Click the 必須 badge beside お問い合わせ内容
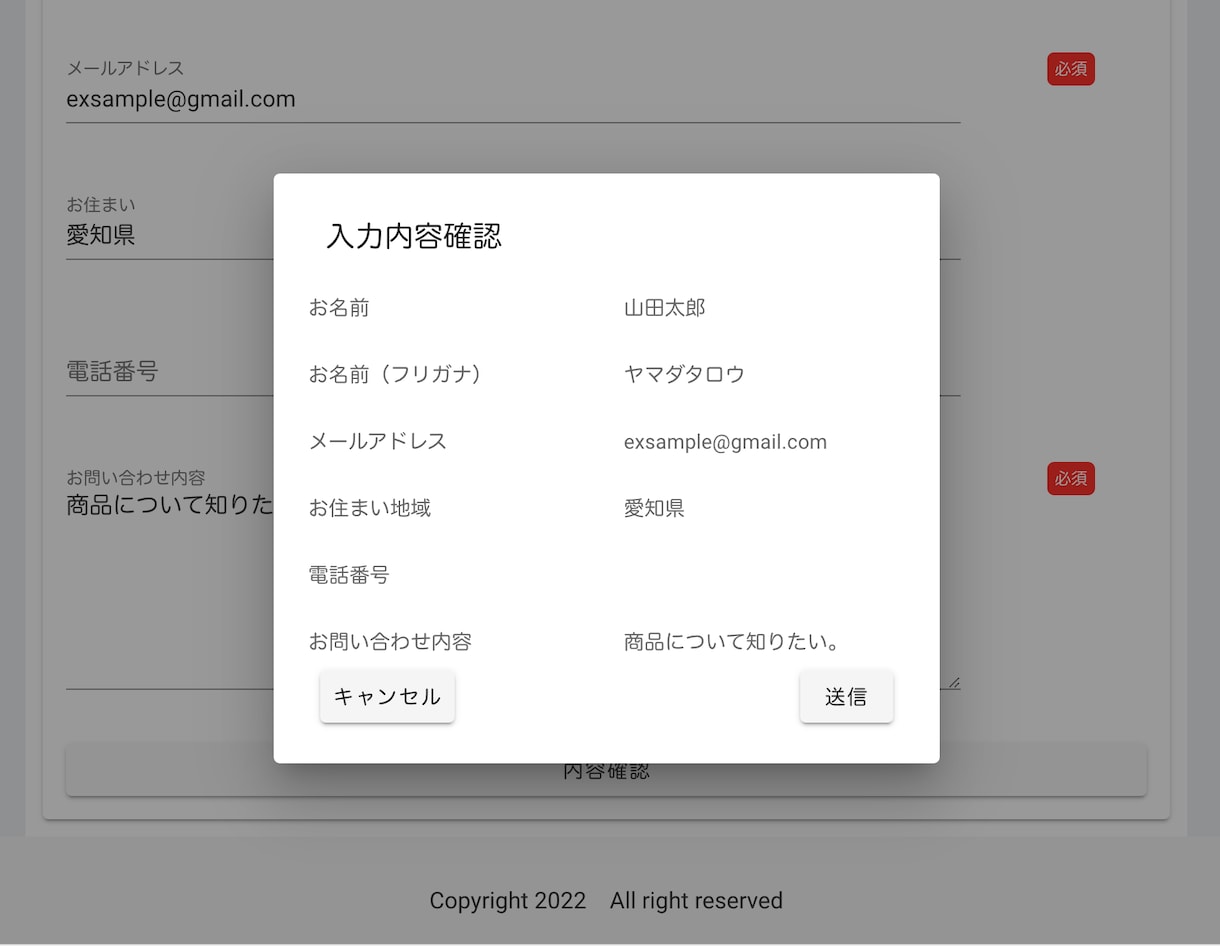The image size is (1220, 947). [x=1071, y=479]
